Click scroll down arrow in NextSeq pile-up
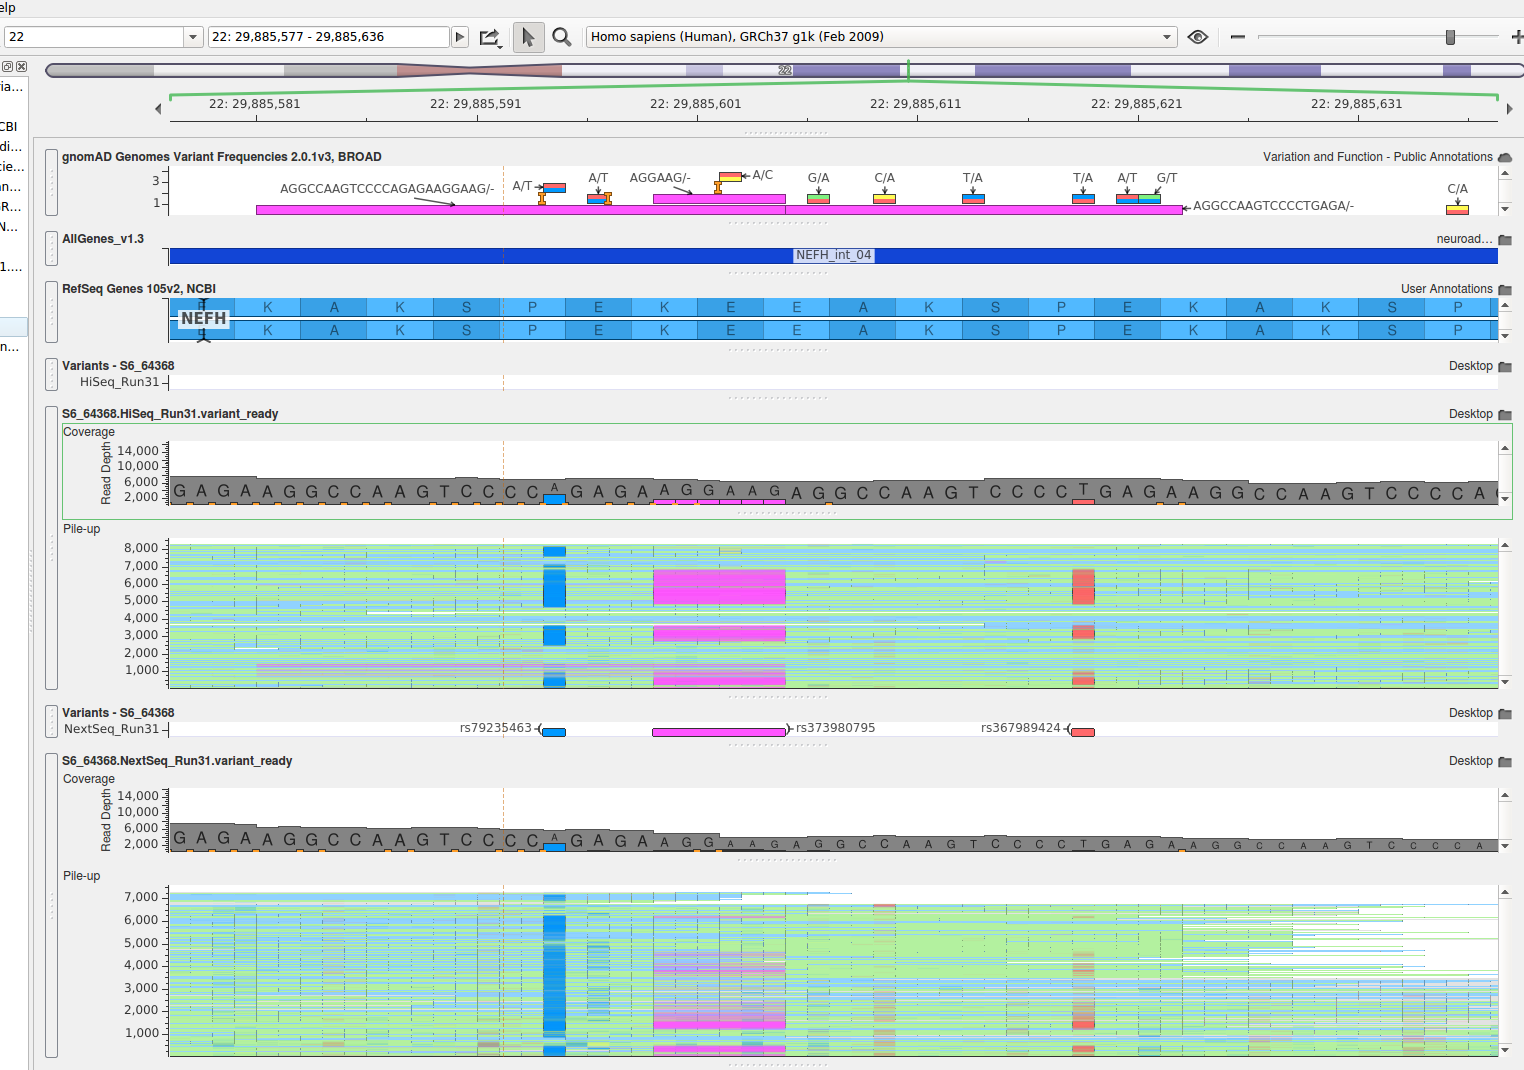The width and height of the screenshot is (1524, 1070). (x=1505, y=1050)
